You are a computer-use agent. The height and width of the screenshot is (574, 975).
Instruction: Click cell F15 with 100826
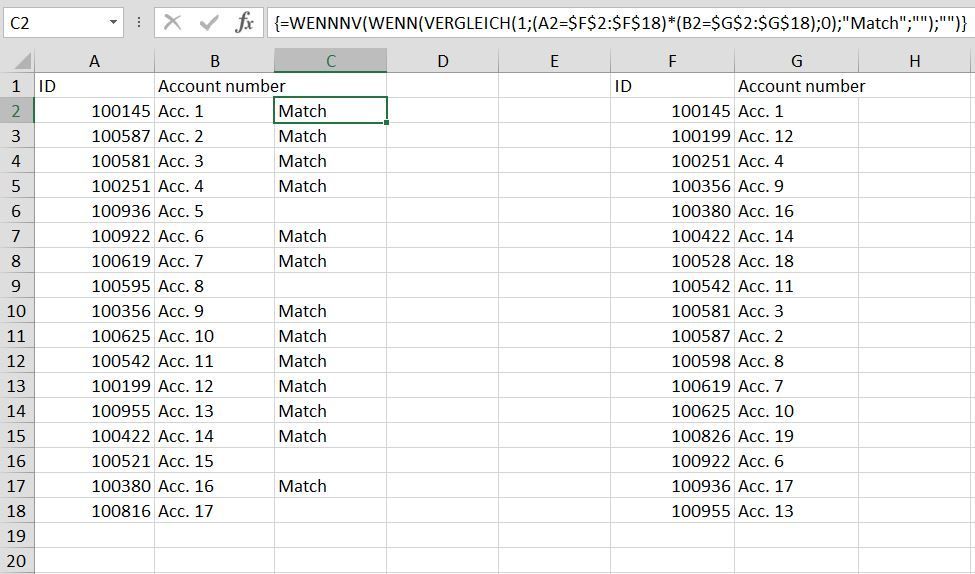click(x=672, y=436)
